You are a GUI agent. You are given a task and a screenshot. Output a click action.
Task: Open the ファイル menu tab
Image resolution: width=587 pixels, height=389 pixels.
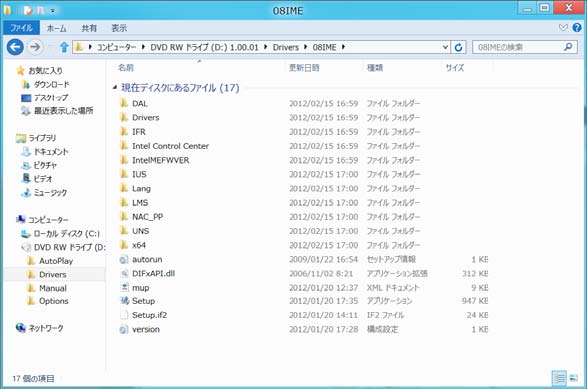click(21, 28)
